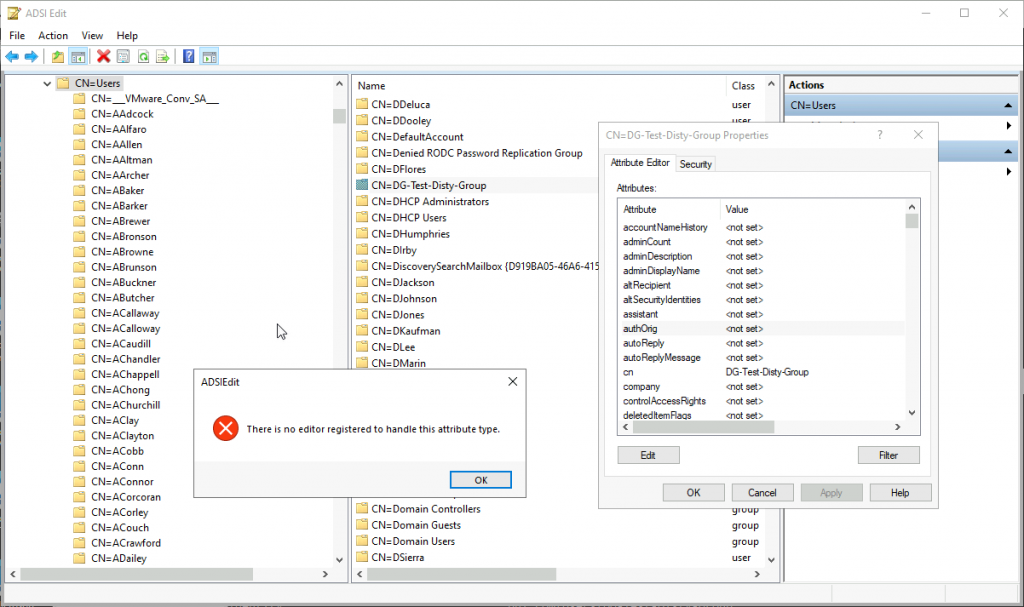Collapse the CN=Users tree node

[46, 82]
